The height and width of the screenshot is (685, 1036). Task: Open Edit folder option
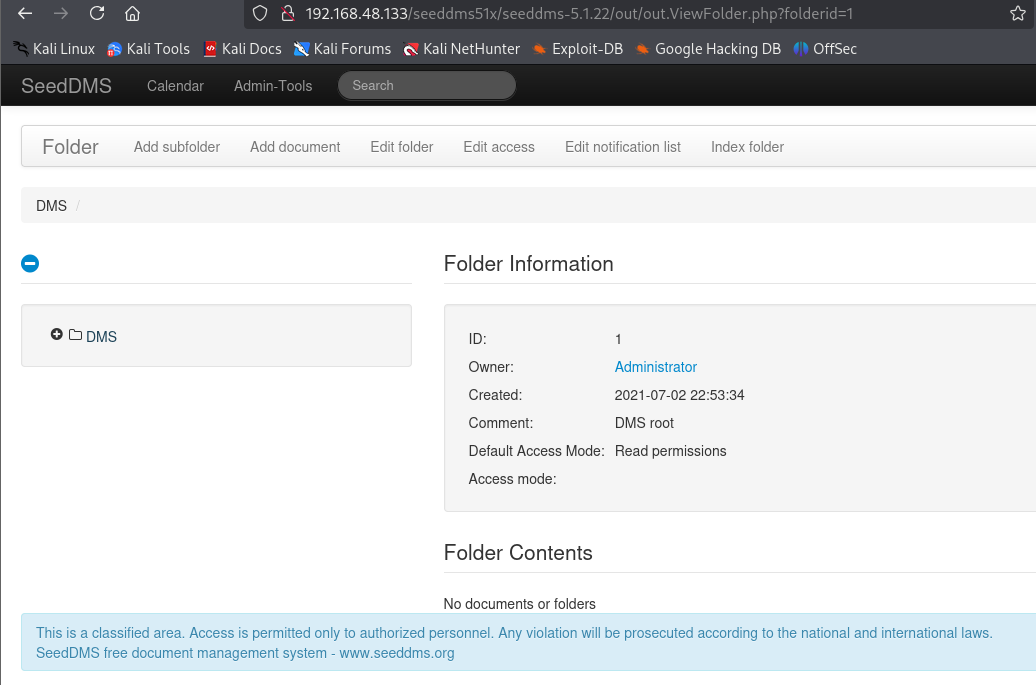pyautogui.click(x=401, y=147)
